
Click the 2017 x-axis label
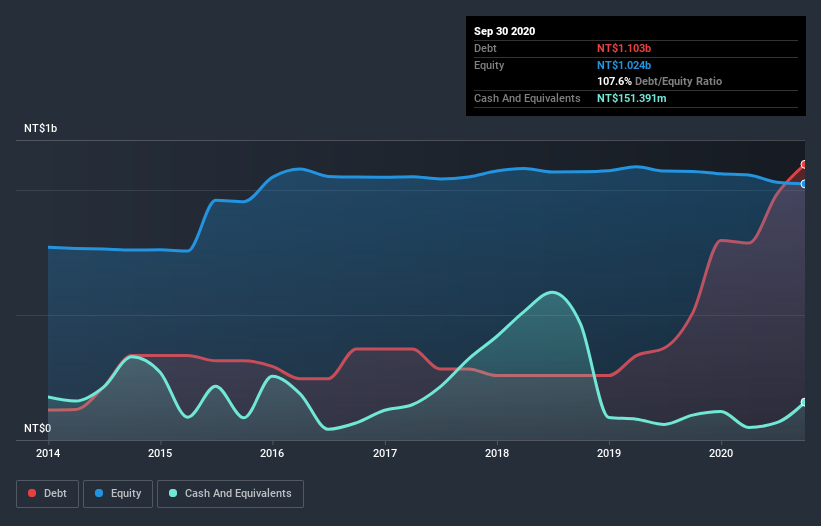[385, 453]
